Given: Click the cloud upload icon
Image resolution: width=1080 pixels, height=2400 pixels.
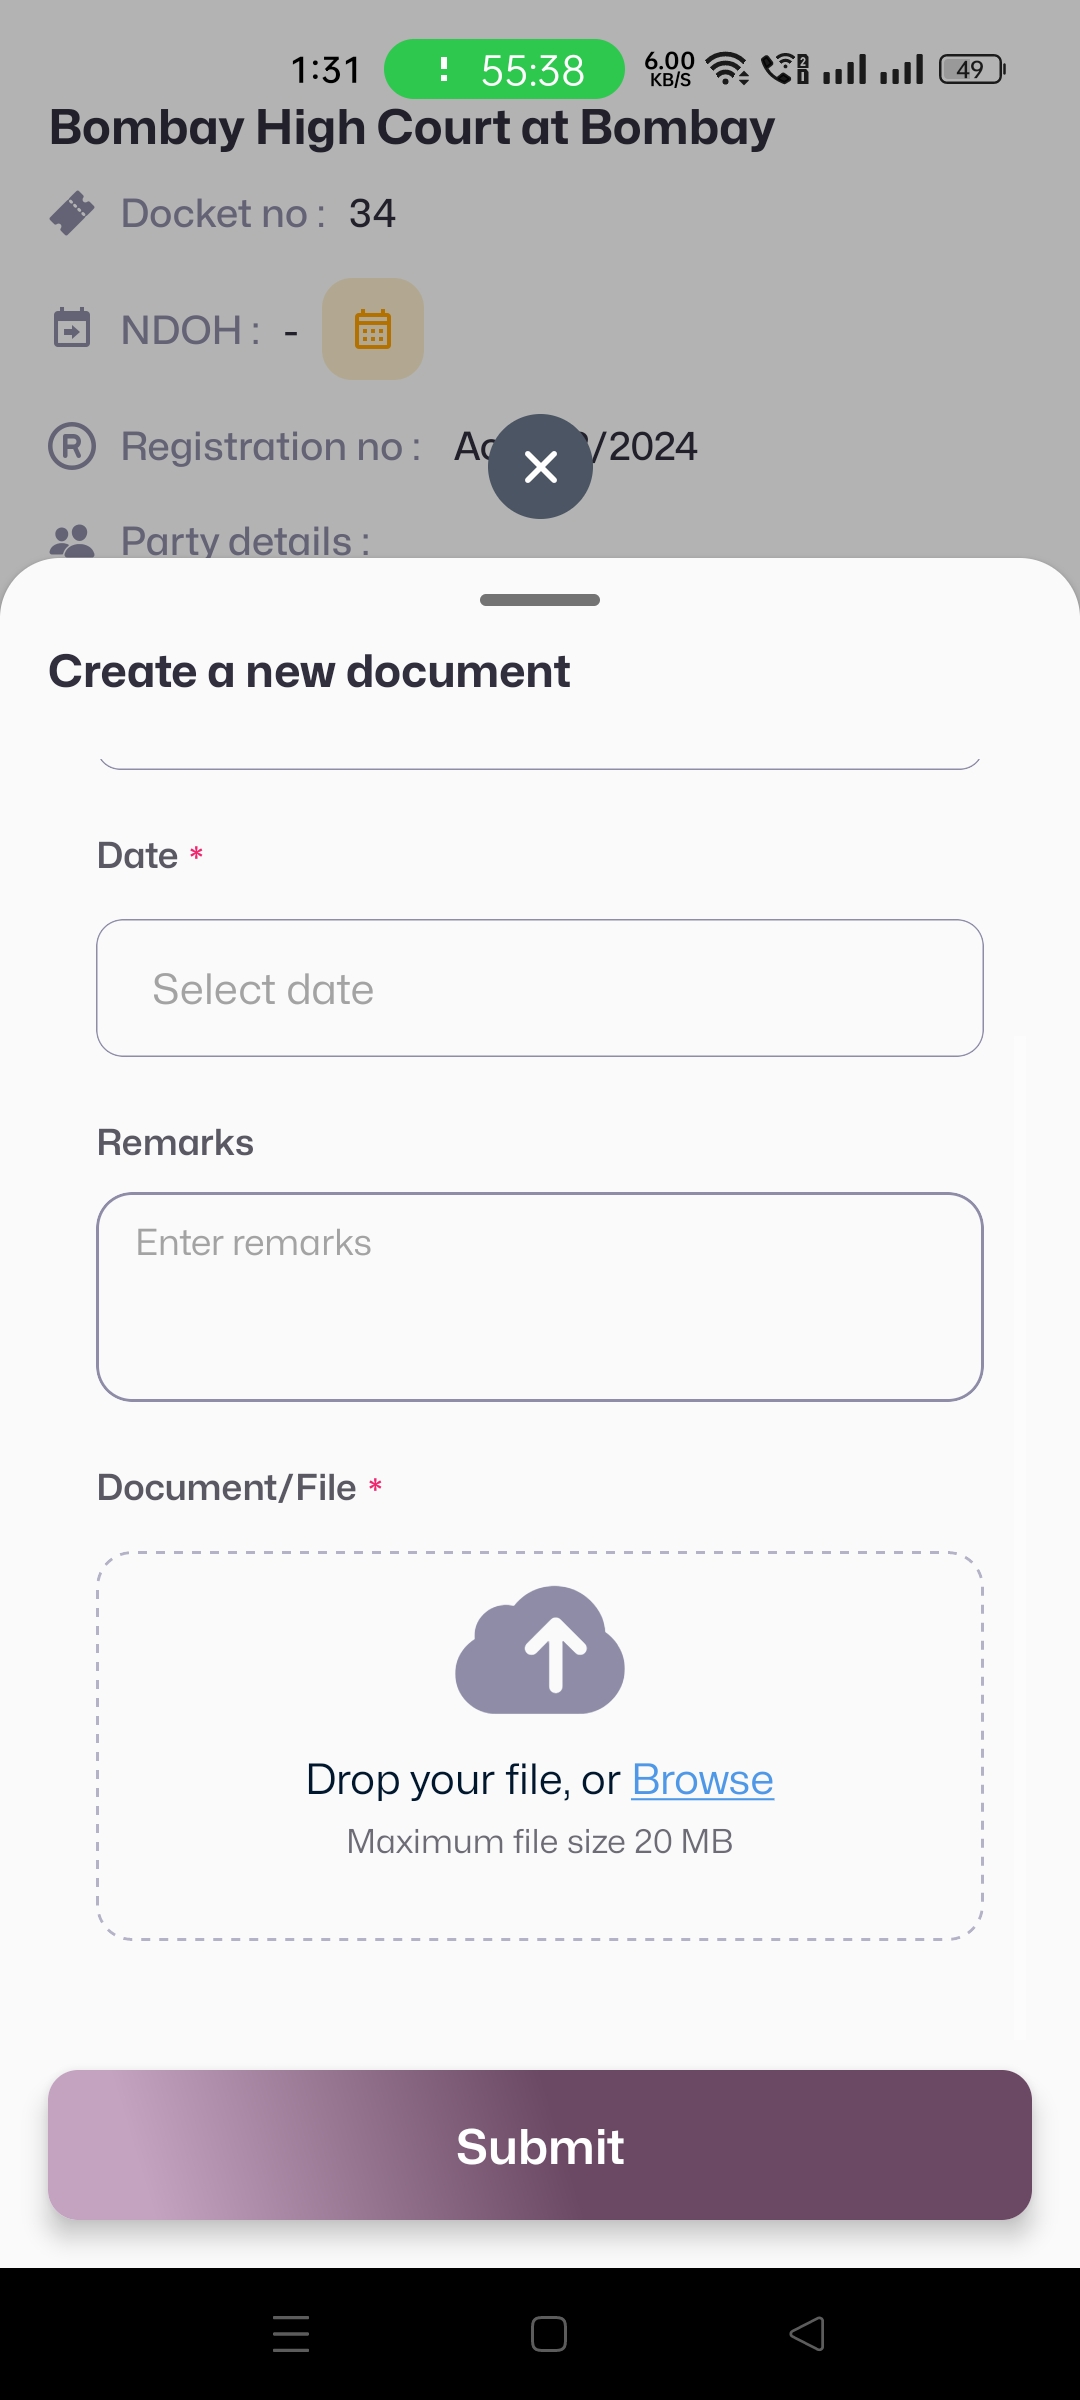Looking at the screenshot, I should point(540,1650).
